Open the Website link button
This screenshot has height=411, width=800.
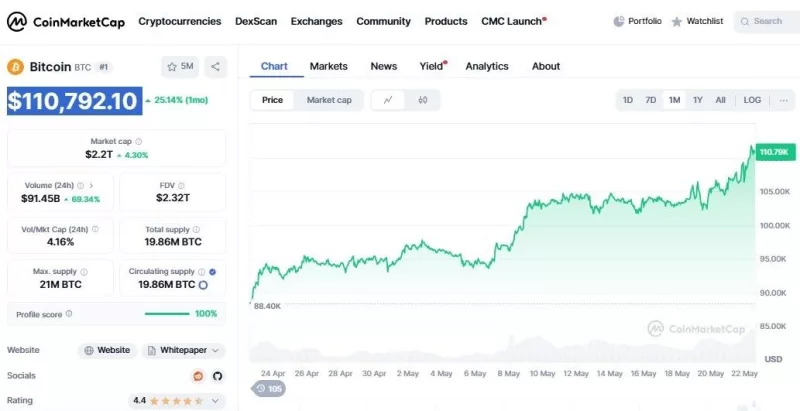(x=107, y=350)
